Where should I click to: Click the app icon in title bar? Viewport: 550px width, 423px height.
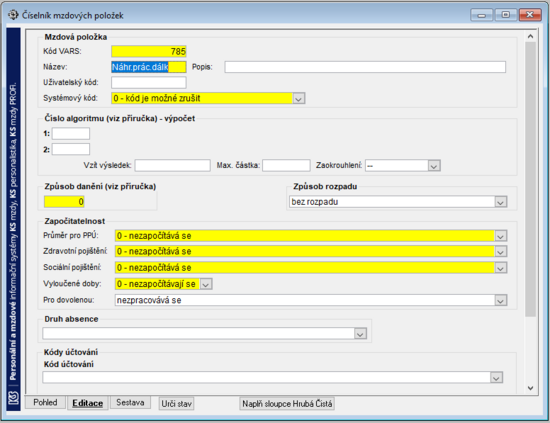click(13, 15)
